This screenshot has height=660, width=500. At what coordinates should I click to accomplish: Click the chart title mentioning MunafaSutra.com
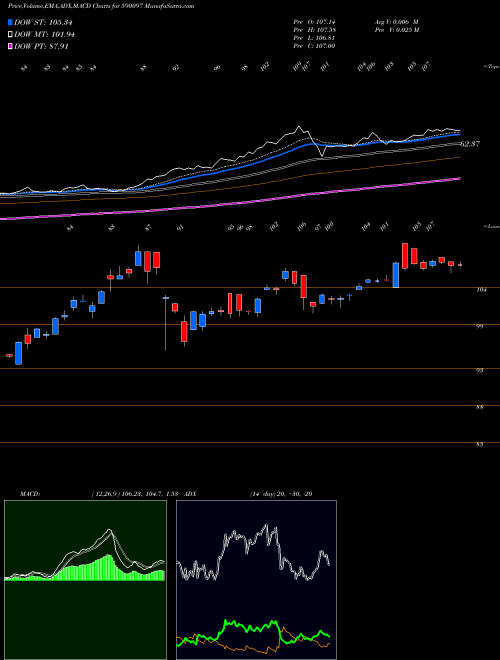(x=101, y=6)
